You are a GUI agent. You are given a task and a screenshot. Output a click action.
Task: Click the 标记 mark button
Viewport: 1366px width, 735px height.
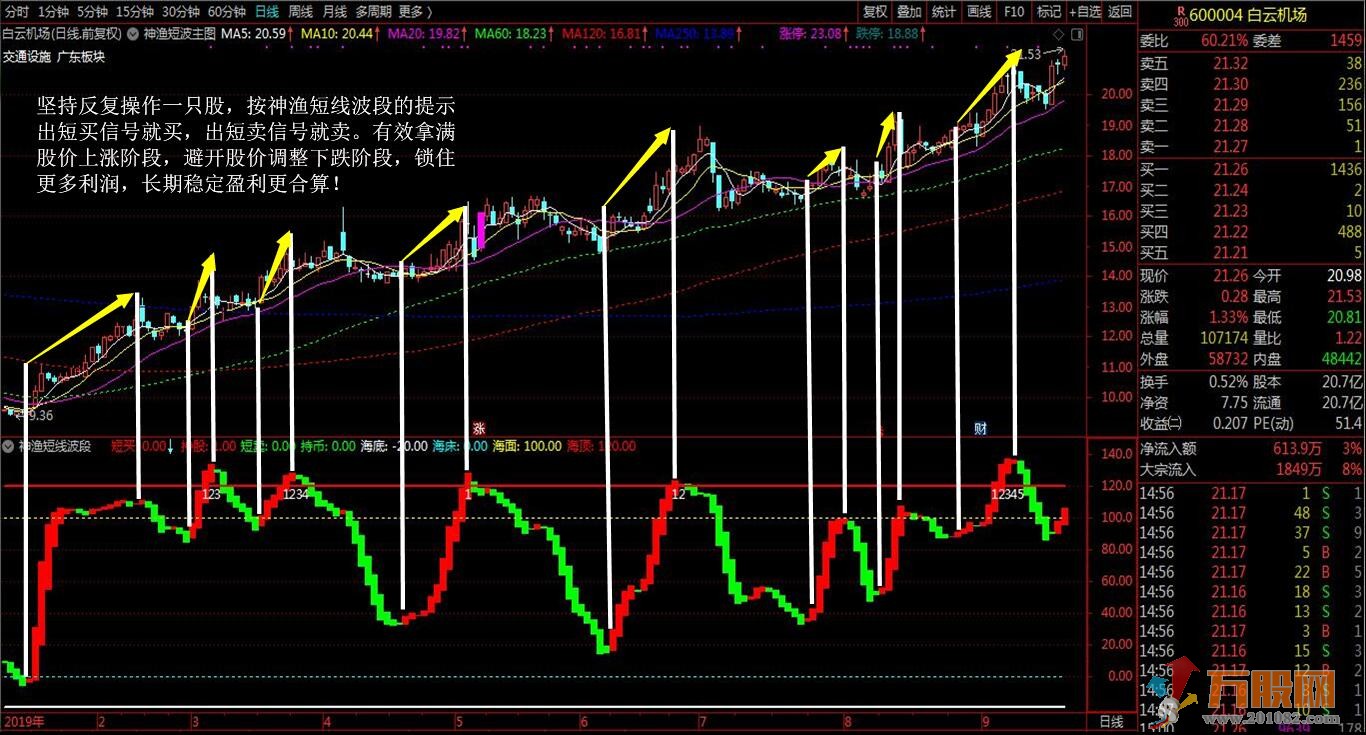click(x=1048, y=11)
